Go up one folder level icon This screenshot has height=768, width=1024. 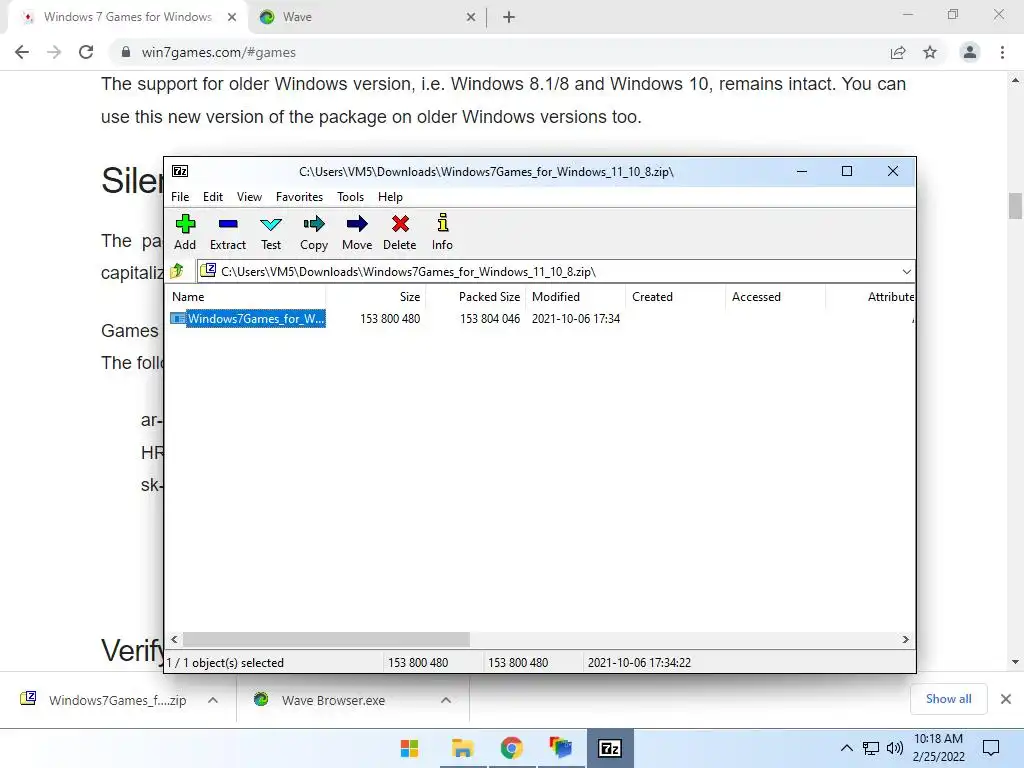click(176, 271)
